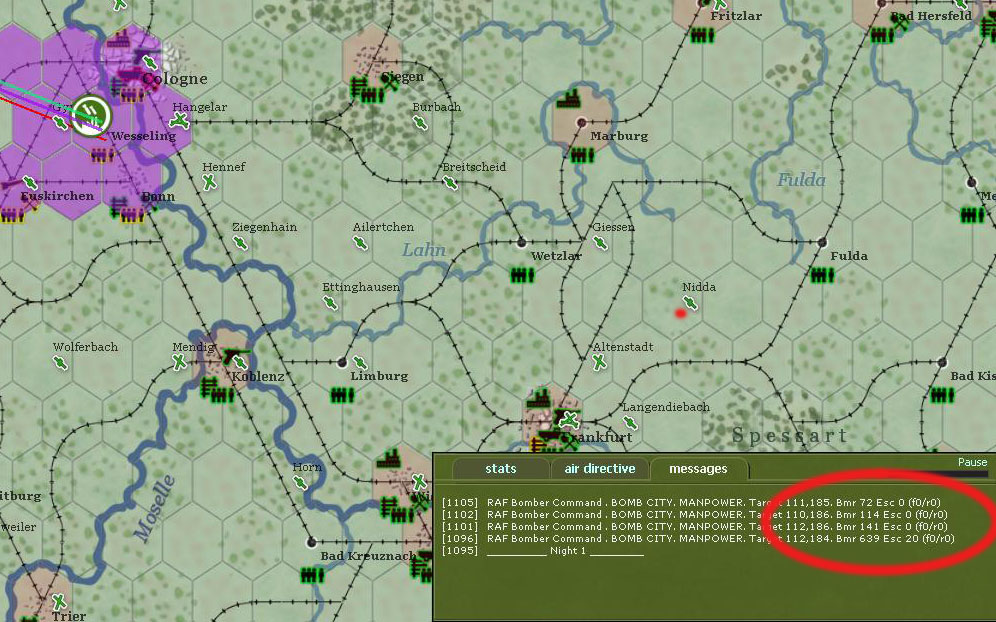The height and width of the screenshot is (622, 996).
Task: Click the Wetzlar rail junction dot
Action: 522,242
